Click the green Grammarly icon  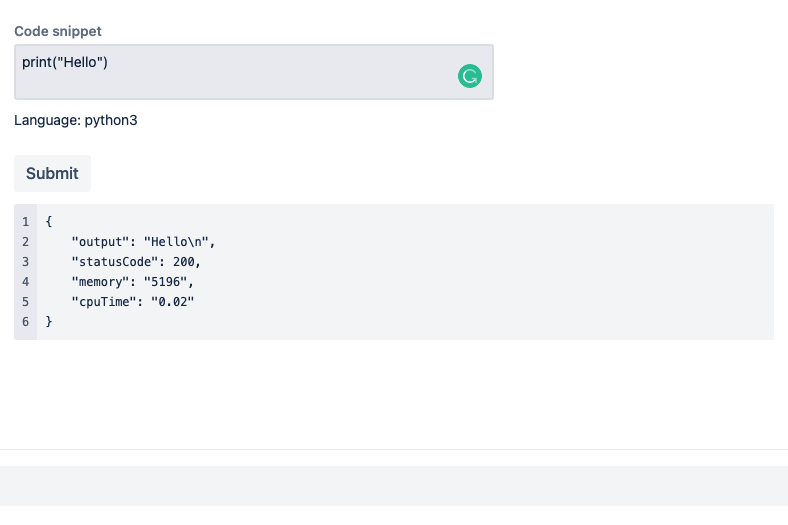tap(470, 76)
